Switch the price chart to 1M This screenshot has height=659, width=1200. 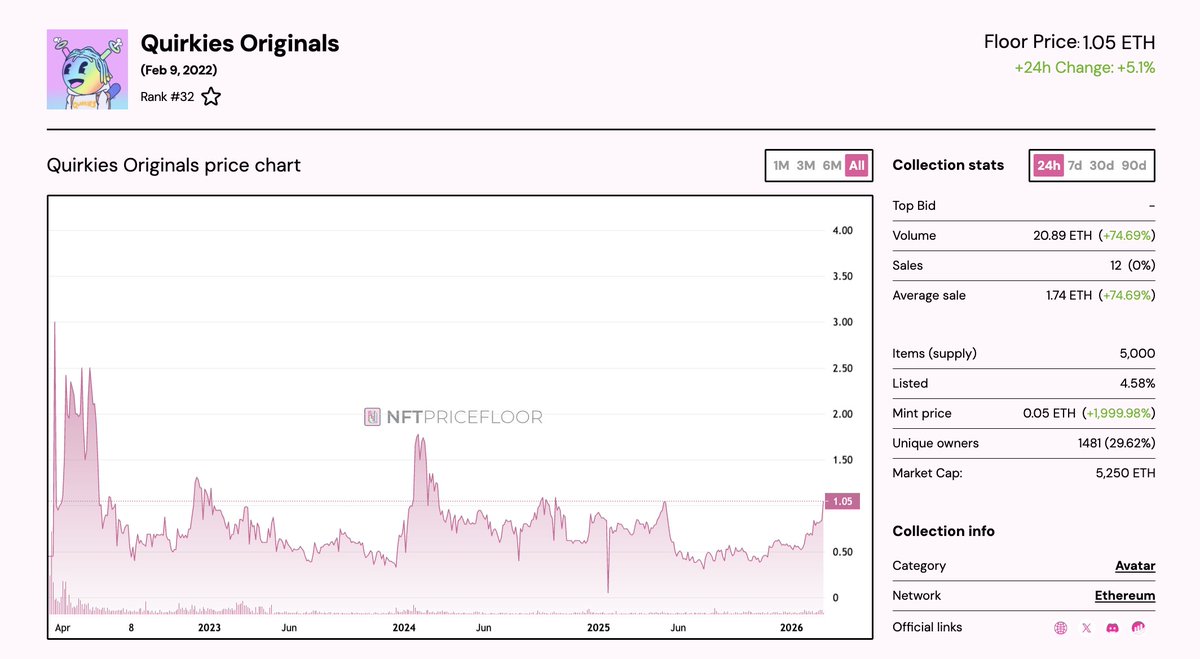click(x=781, y=166)
